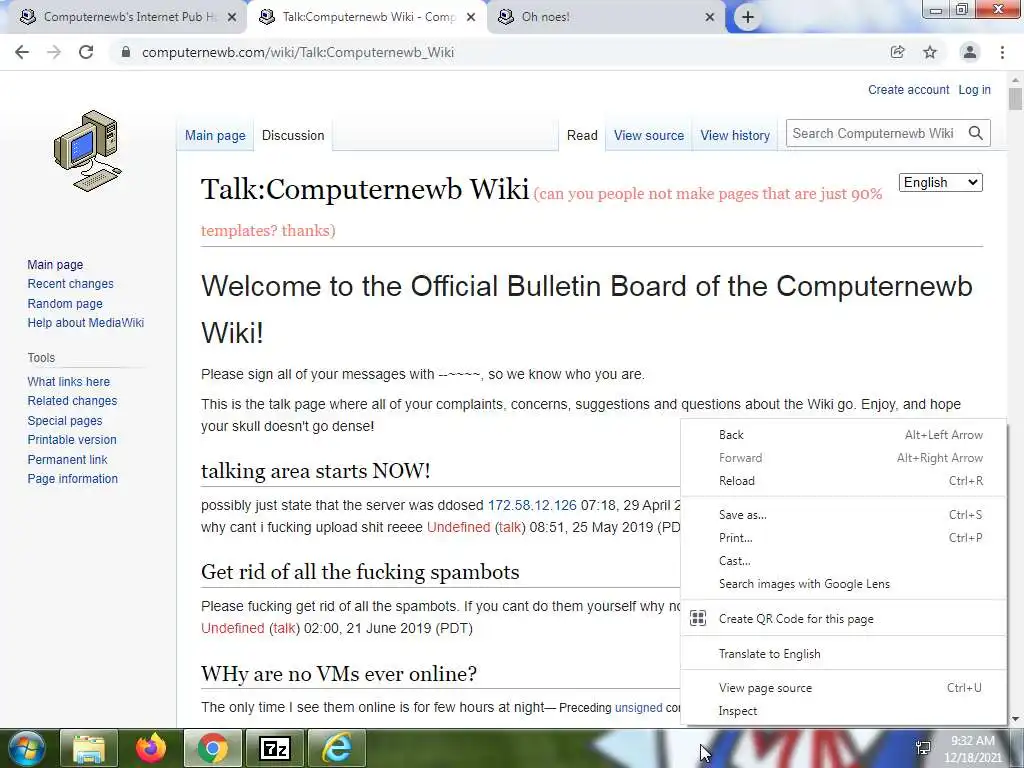Viewport: 1024px width, 768px height.
Task: Open 7-Zip from taskbar
Action: pos(274,748)
